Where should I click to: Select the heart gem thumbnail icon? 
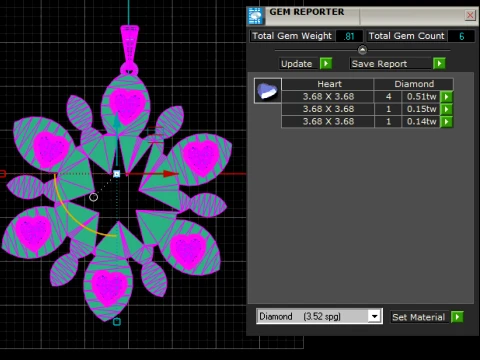268,91
